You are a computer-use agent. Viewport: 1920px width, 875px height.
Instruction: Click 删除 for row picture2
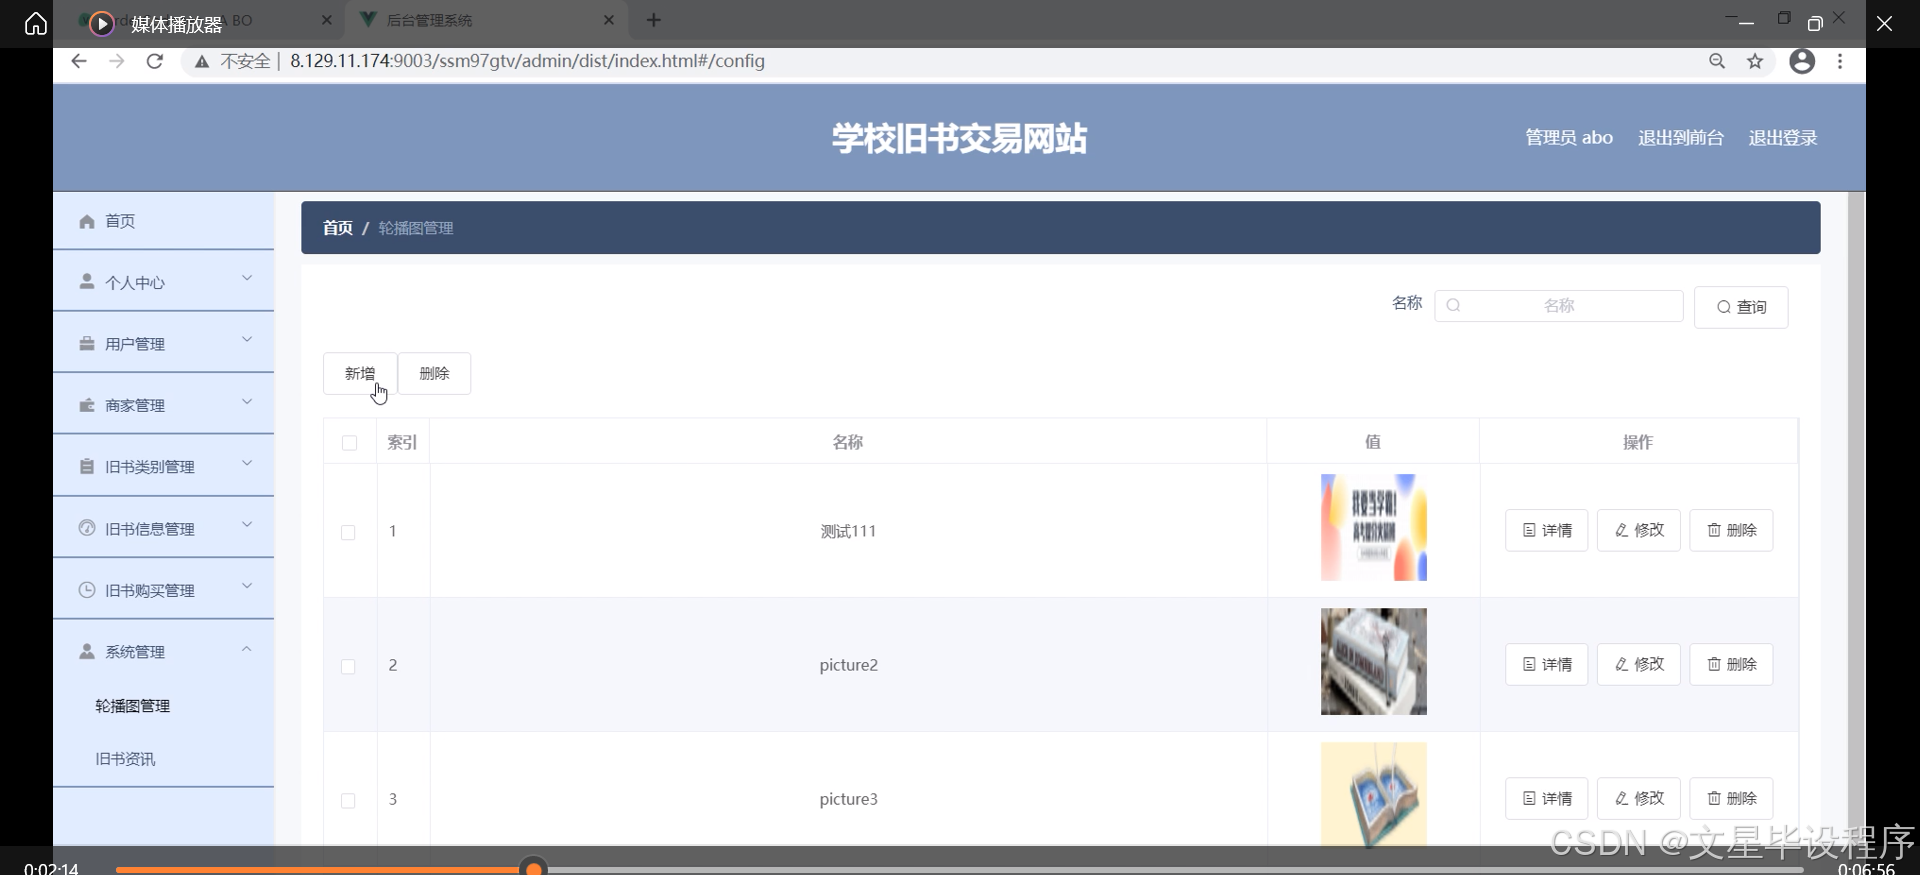[x=1731, y=664]
